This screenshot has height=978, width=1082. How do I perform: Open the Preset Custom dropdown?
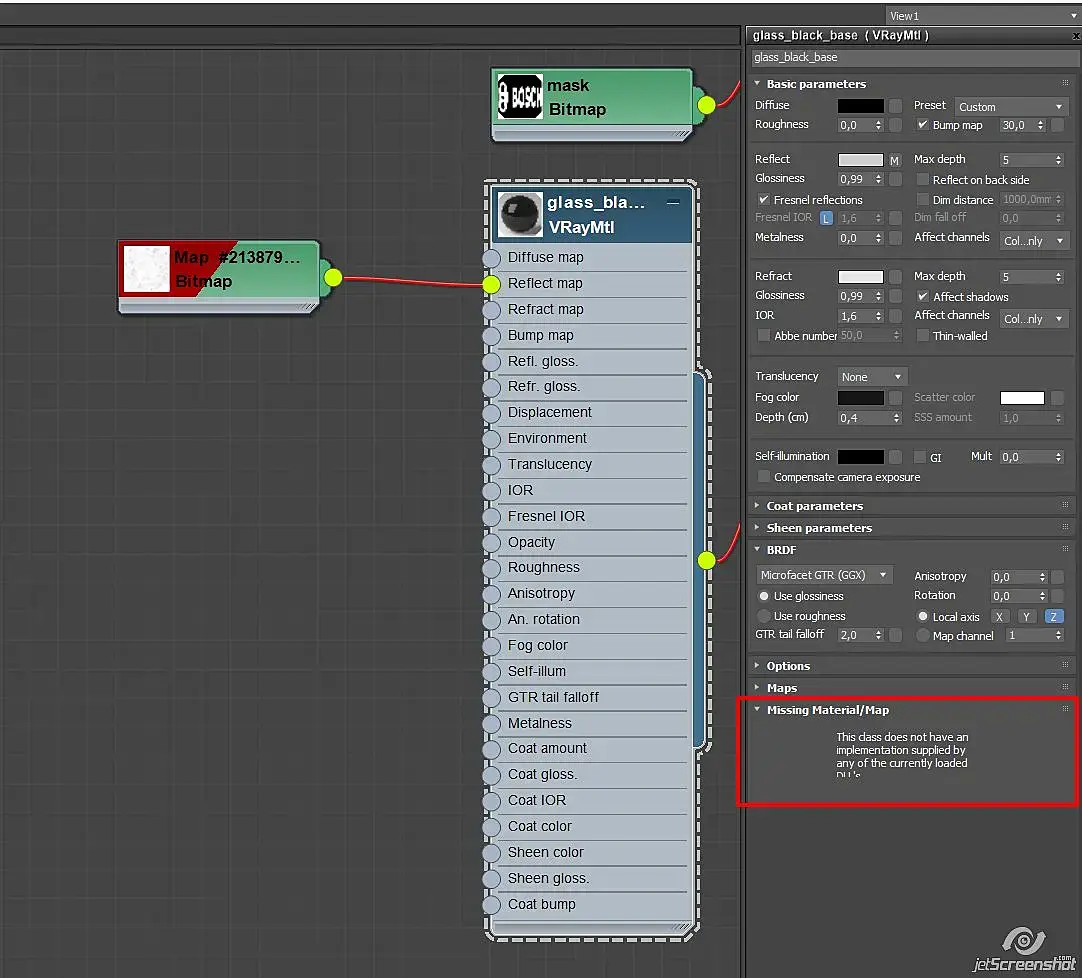click(x=1011, y=107)
